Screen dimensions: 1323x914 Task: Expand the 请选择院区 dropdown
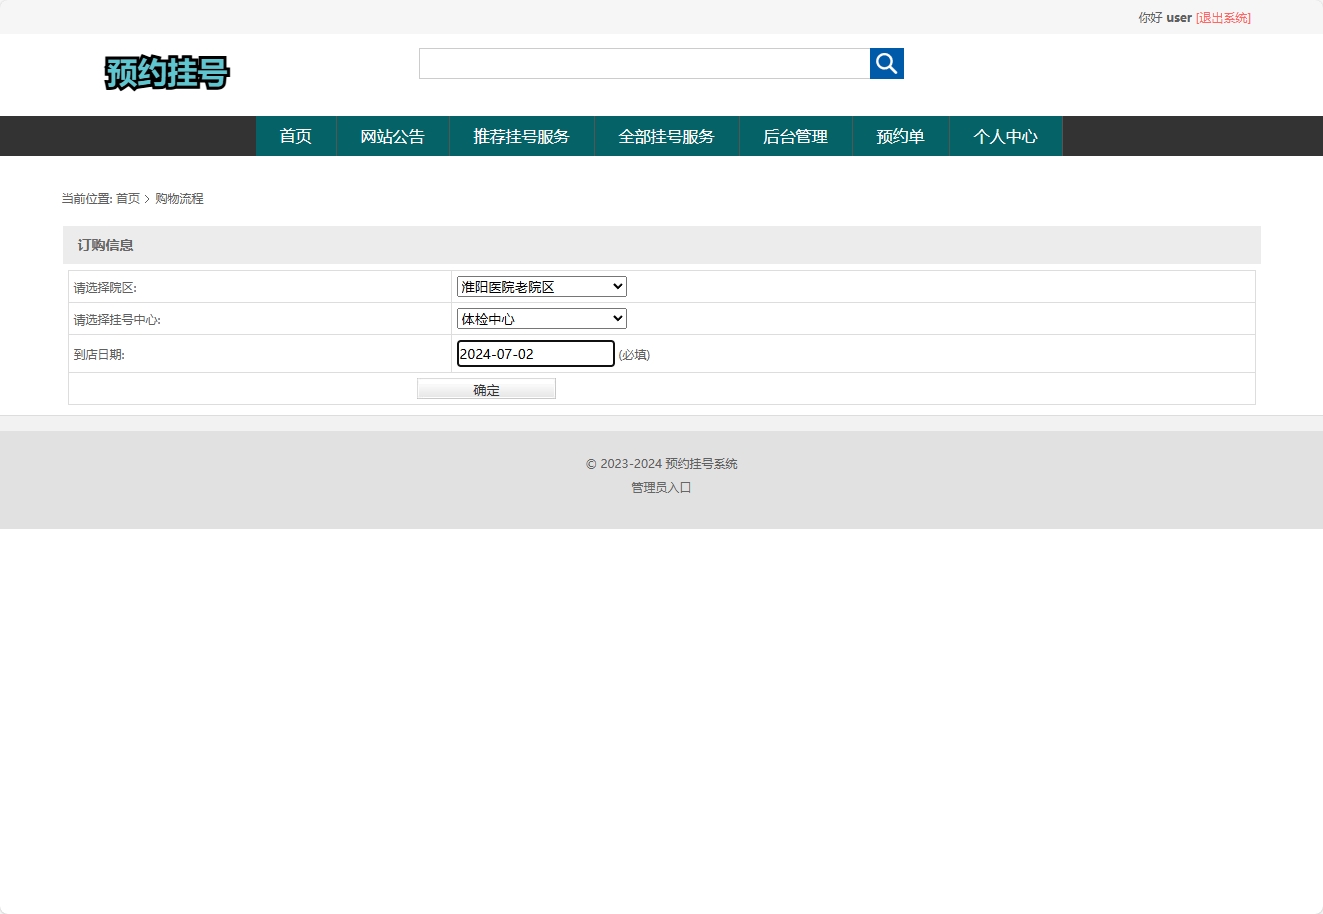tap(542, 287)
